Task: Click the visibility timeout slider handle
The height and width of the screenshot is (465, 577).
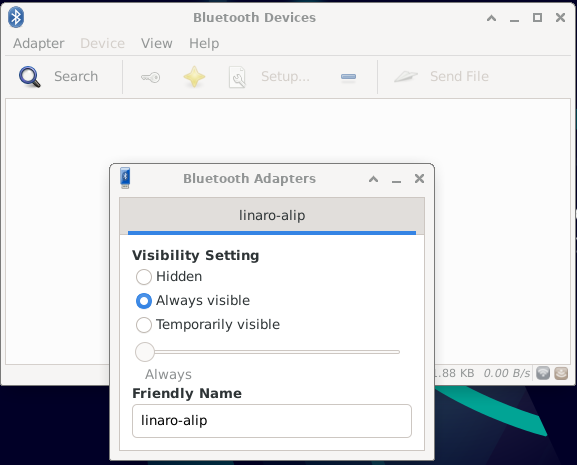Action: point(145,352)
